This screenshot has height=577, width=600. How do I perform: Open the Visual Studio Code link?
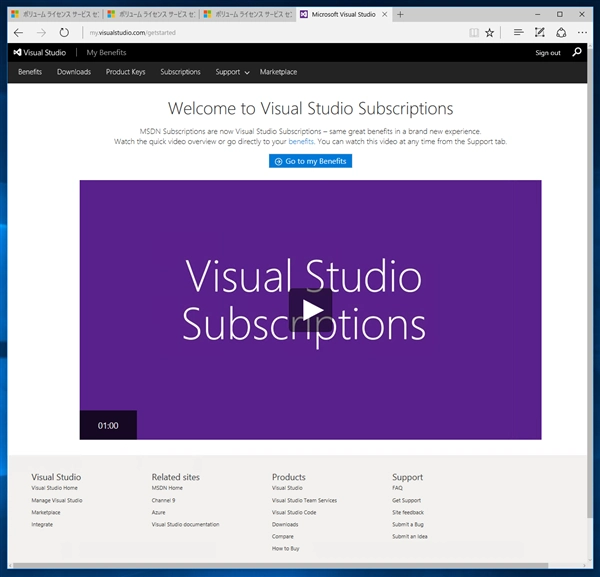(x=294, y=512)
